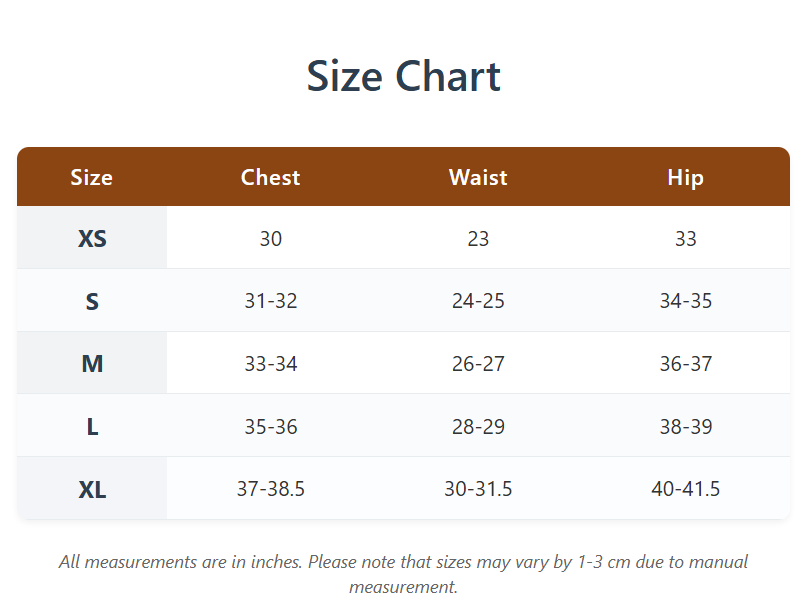Image resolution: width=806 pixels, height=609 pixels.
Task: Click the Waist column header
Action: pos(478,177)
